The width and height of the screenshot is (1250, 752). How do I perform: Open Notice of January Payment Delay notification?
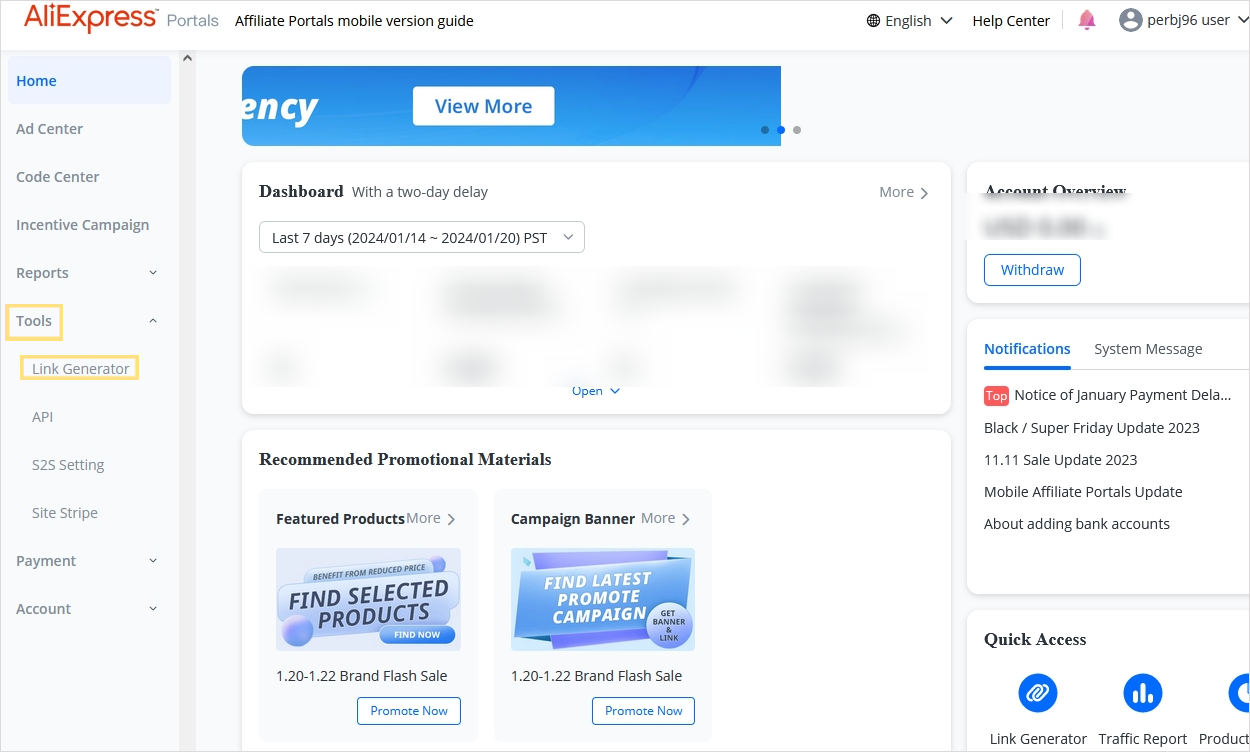tap(1108, 395)
